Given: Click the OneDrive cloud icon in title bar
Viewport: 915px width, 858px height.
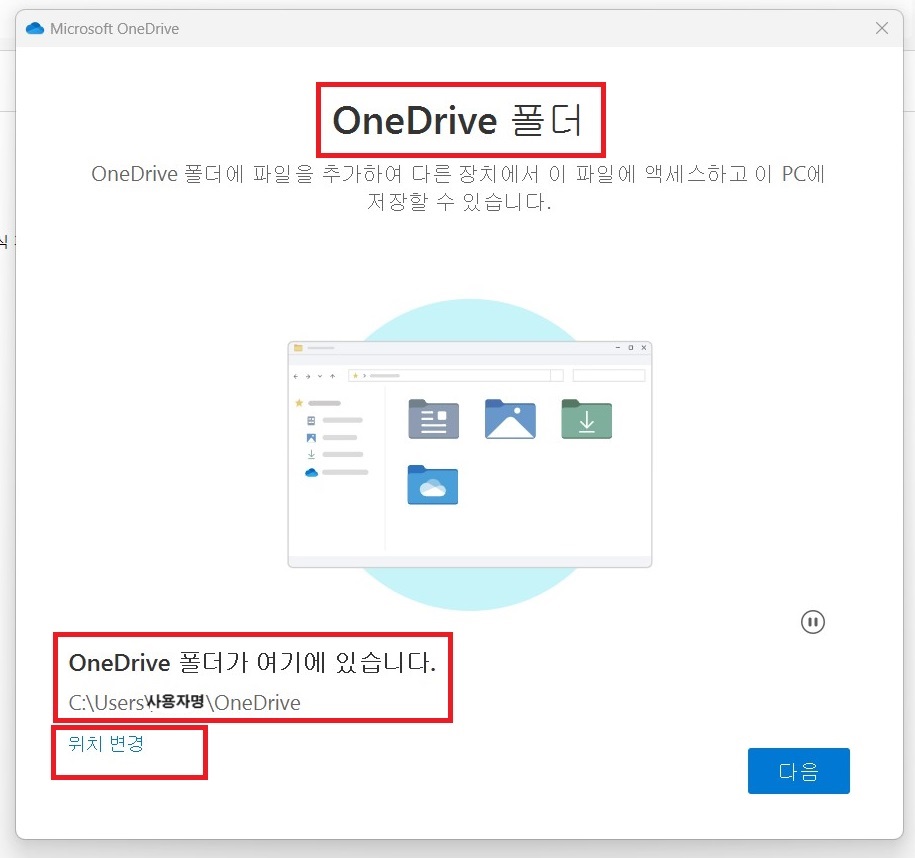Looking at the screenshot, I should (35, 29).
